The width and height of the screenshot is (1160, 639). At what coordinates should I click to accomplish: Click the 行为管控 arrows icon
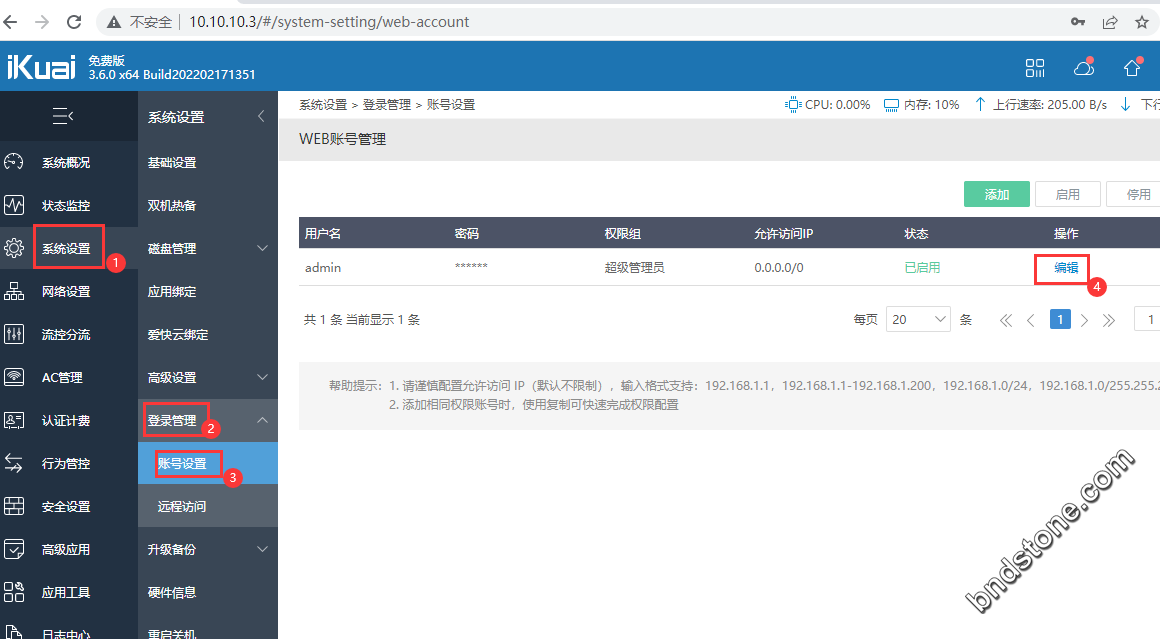14,463
